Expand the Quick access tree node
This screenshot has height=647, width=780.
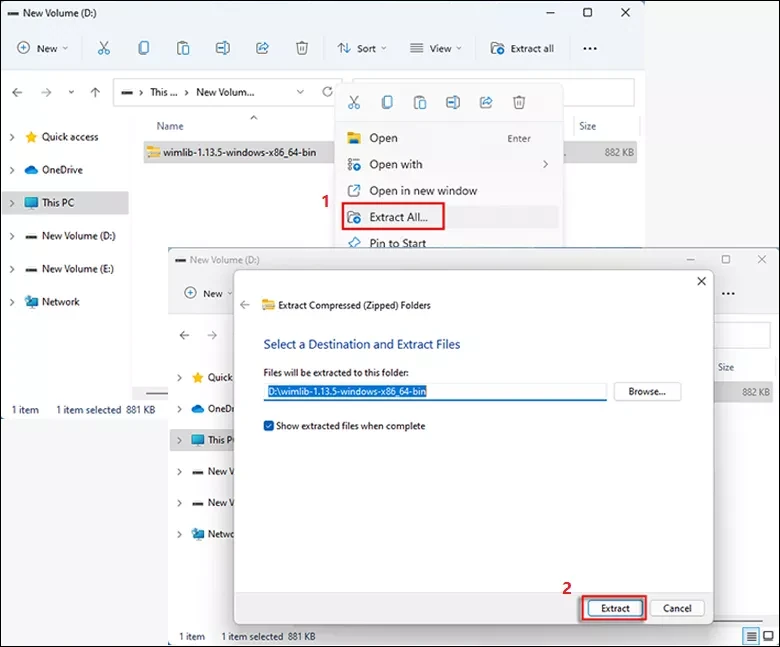tap(11, 137)
